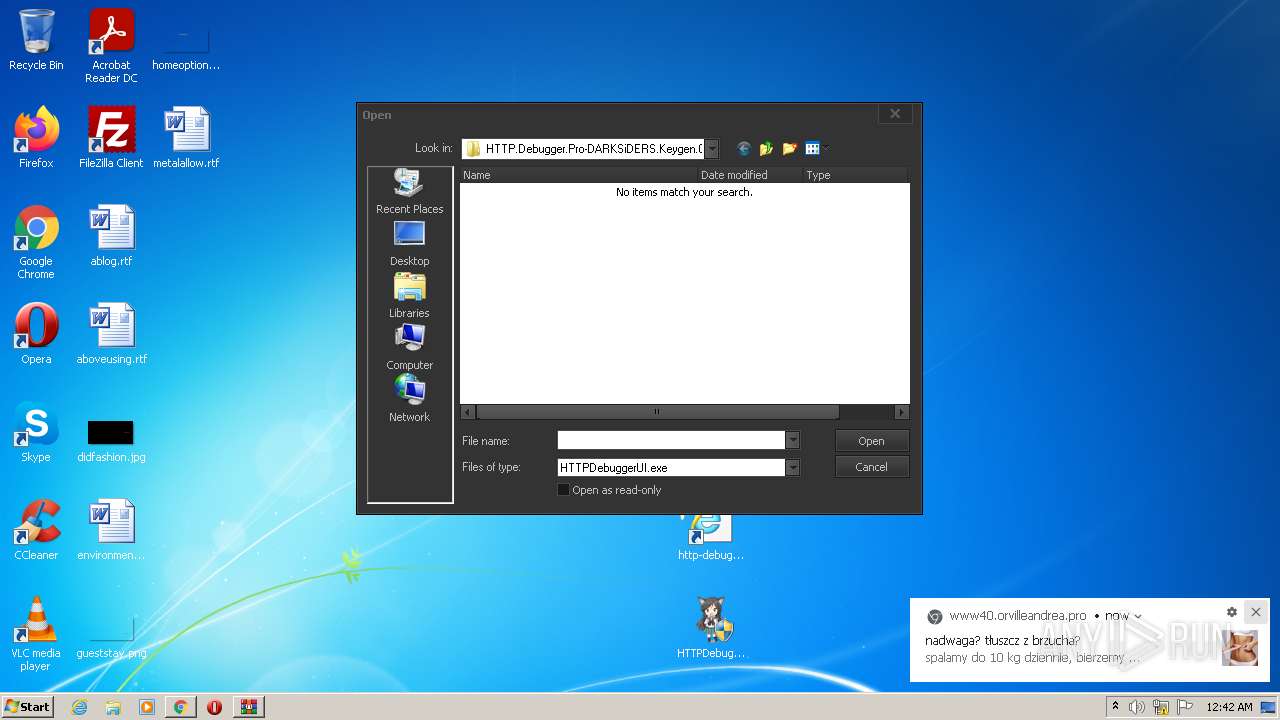This screenshot has width=1280, height=720.
Task: Select Desktop in the places sidebar
Action: (409, 243)
